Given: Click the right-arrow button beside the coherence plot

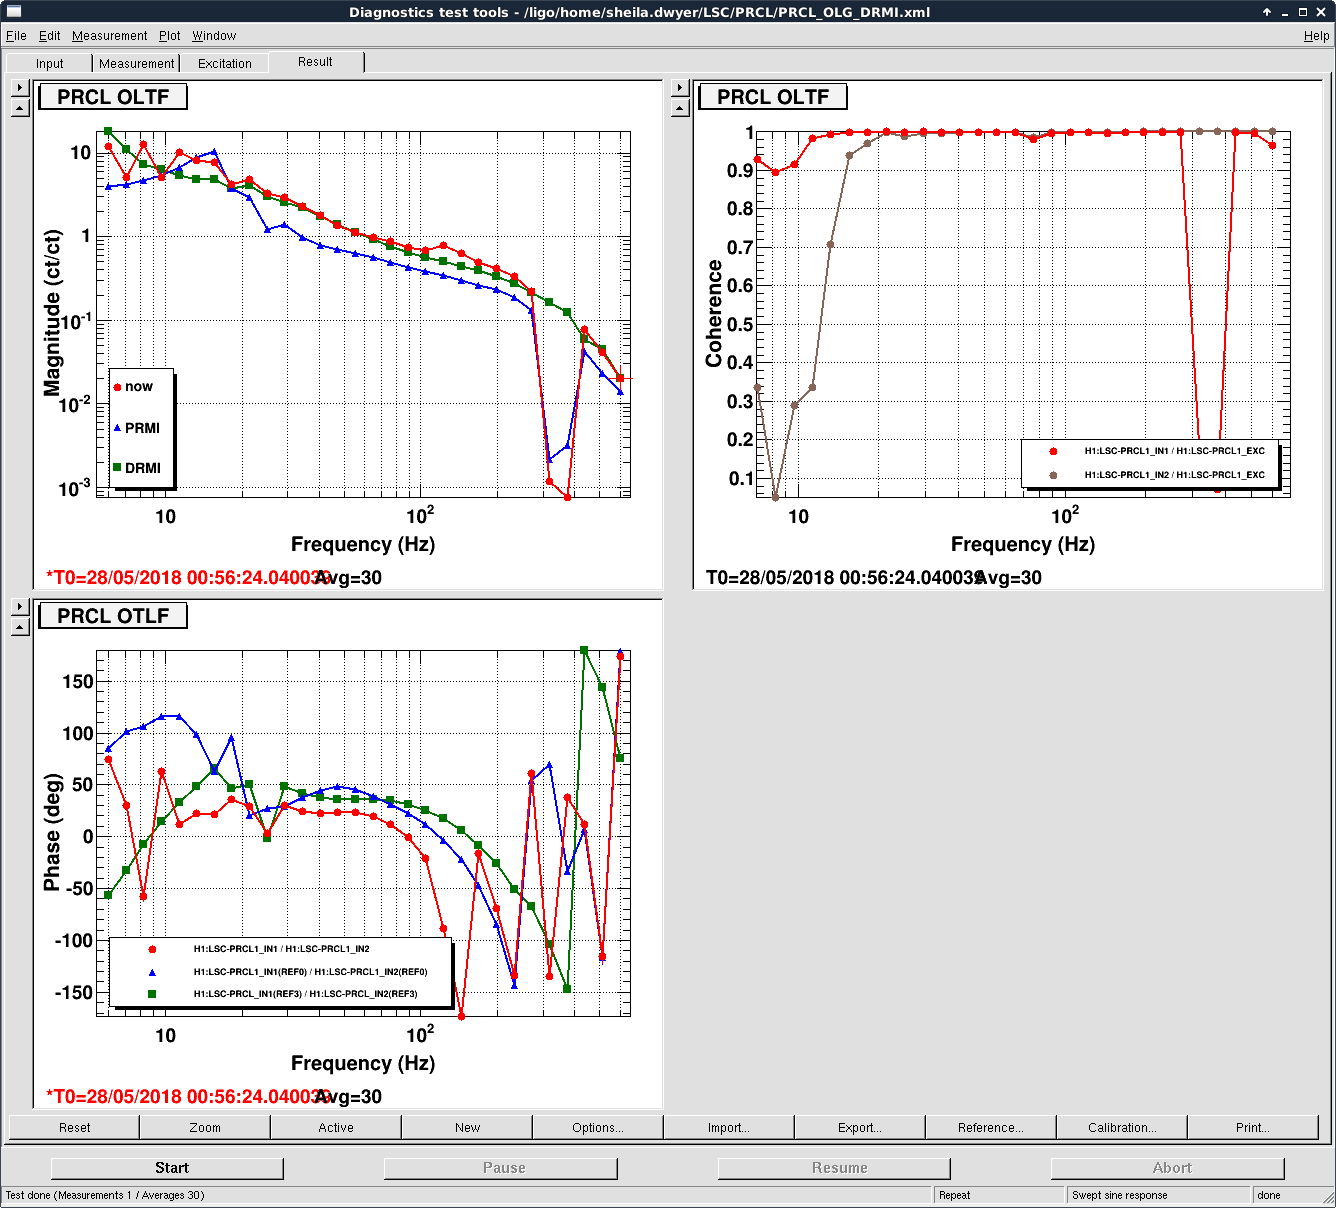Looking at the screenshot, I should coord(680,88).
